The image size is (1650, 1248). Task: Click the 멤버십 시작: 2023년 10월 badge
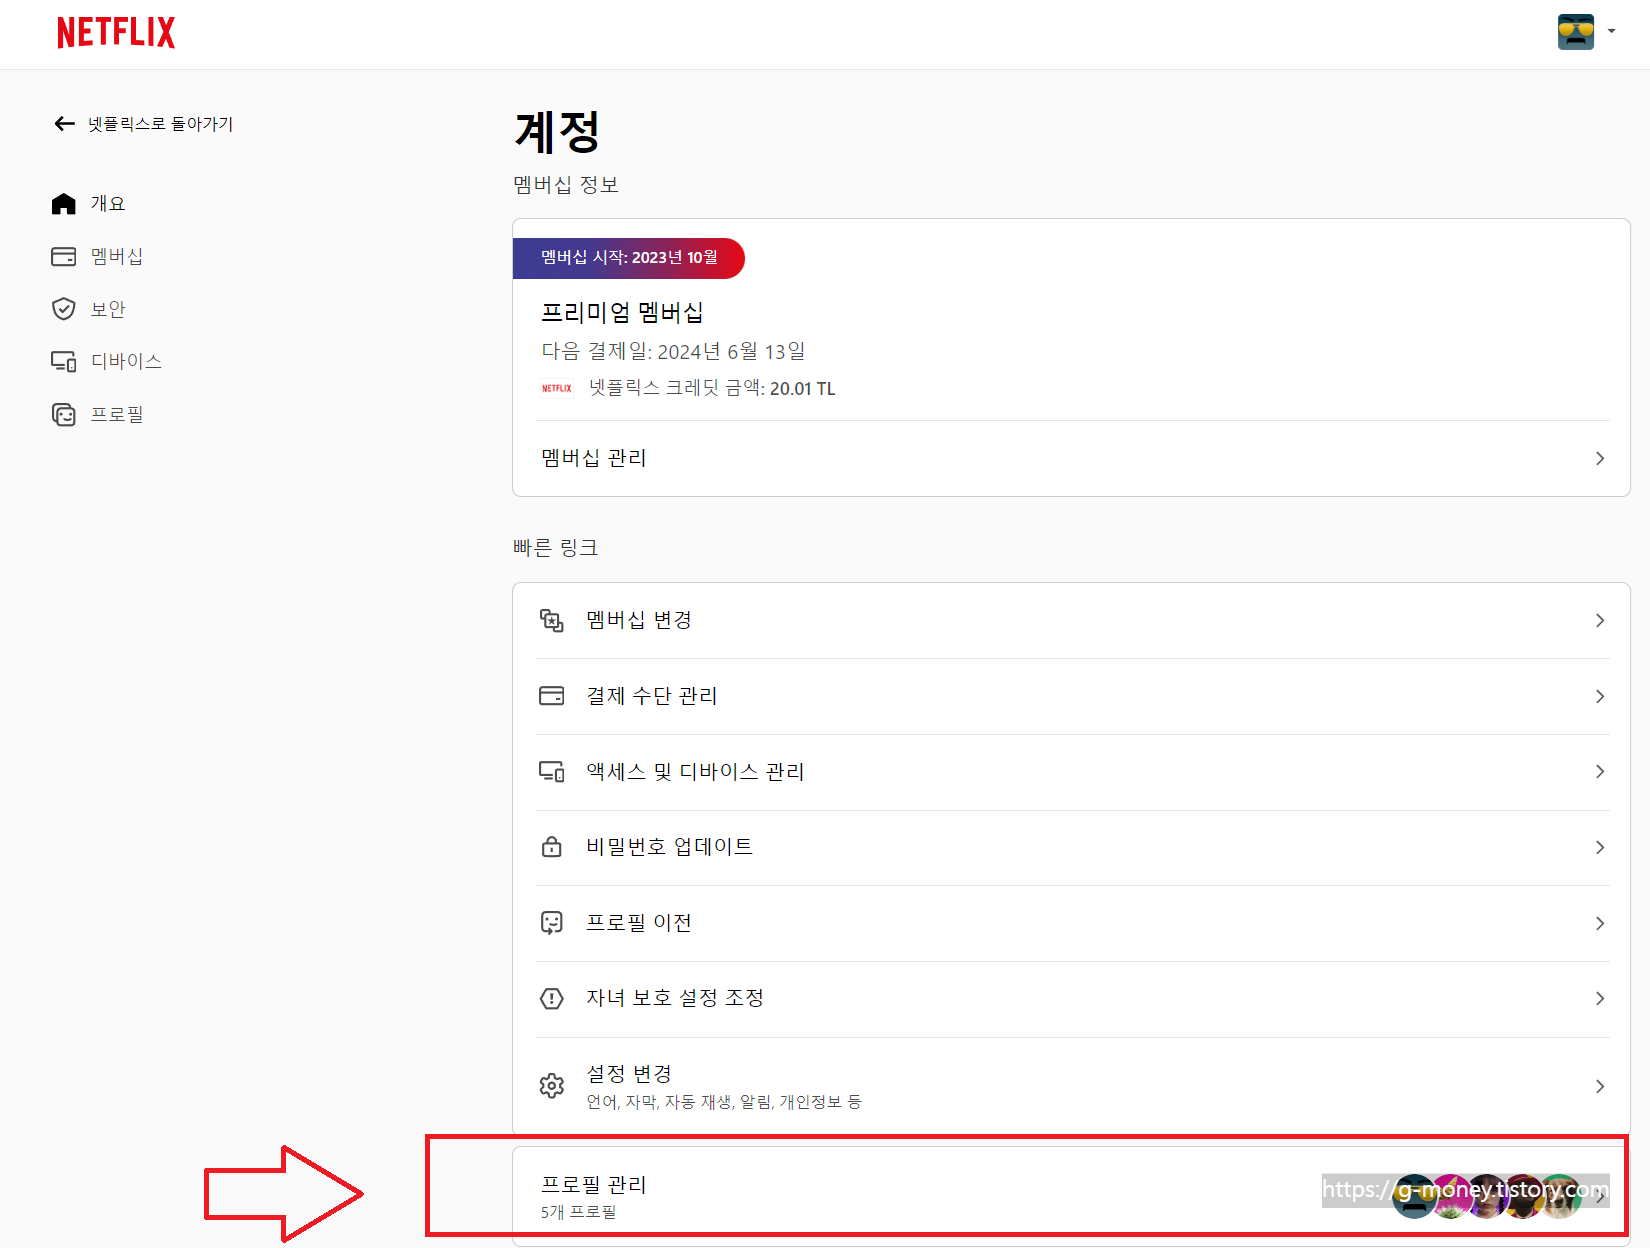click(x=629, y=258)
